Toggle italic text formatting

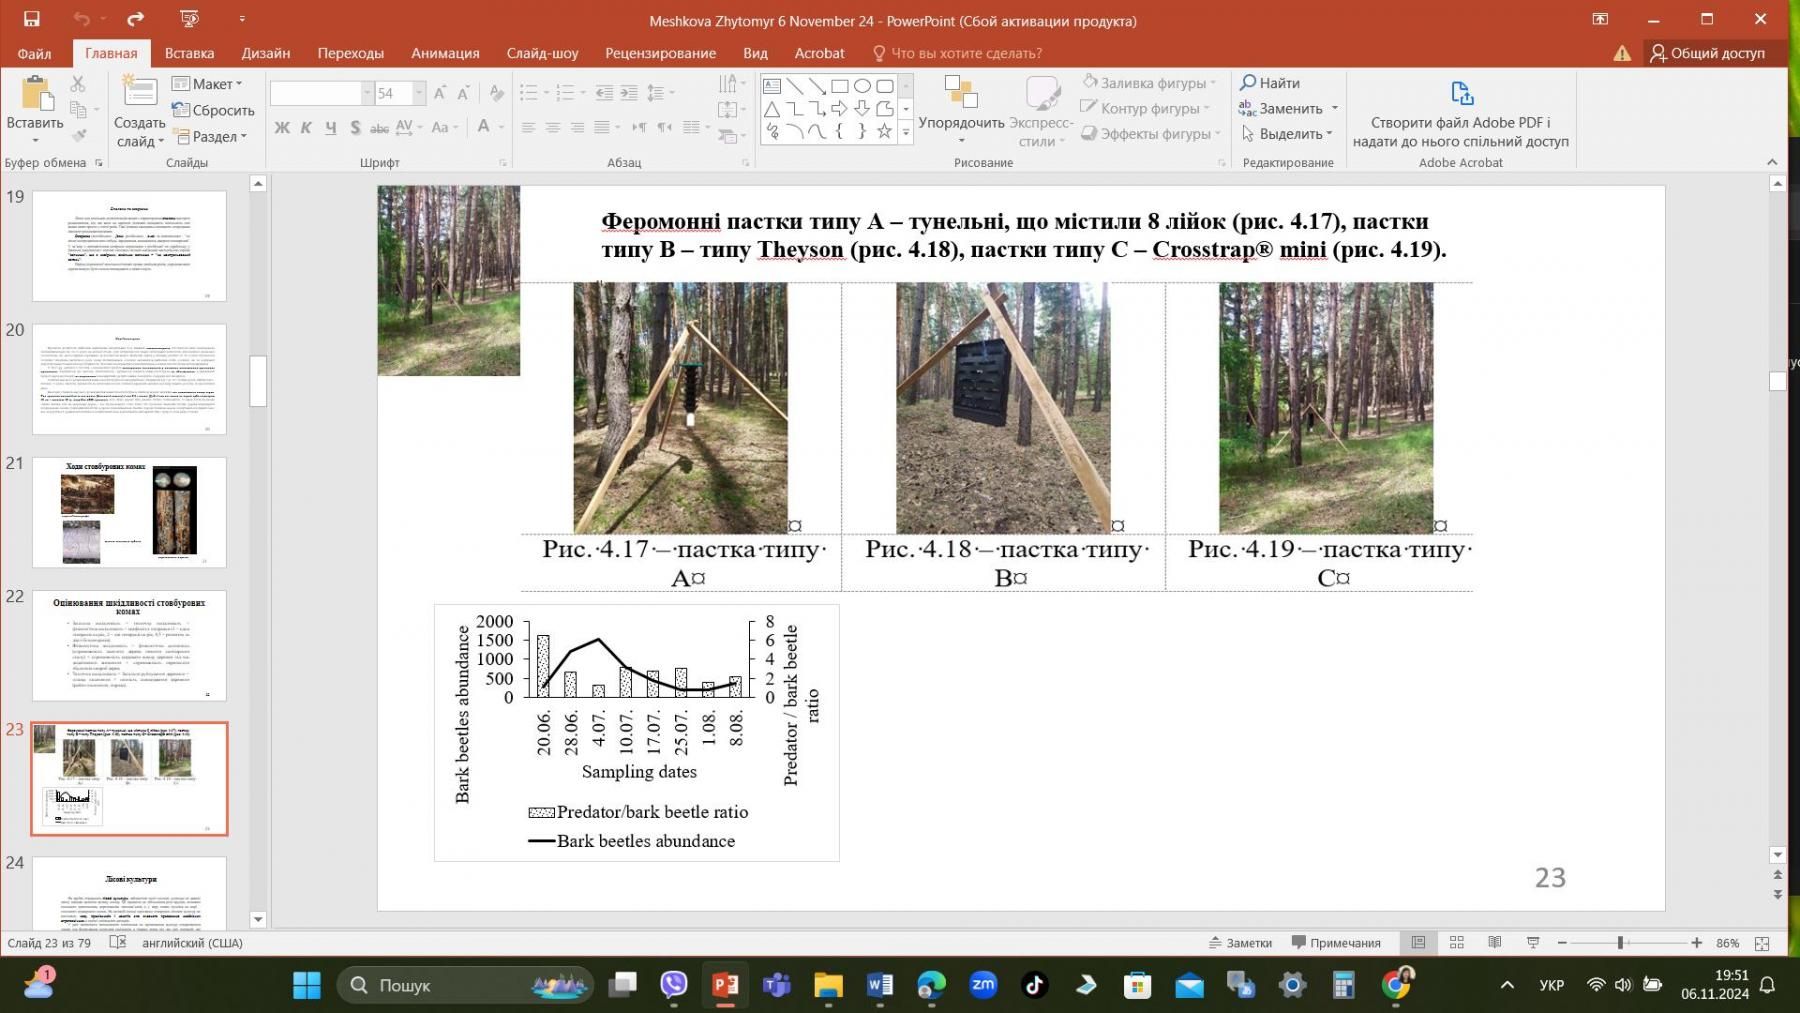pos(306,127)
